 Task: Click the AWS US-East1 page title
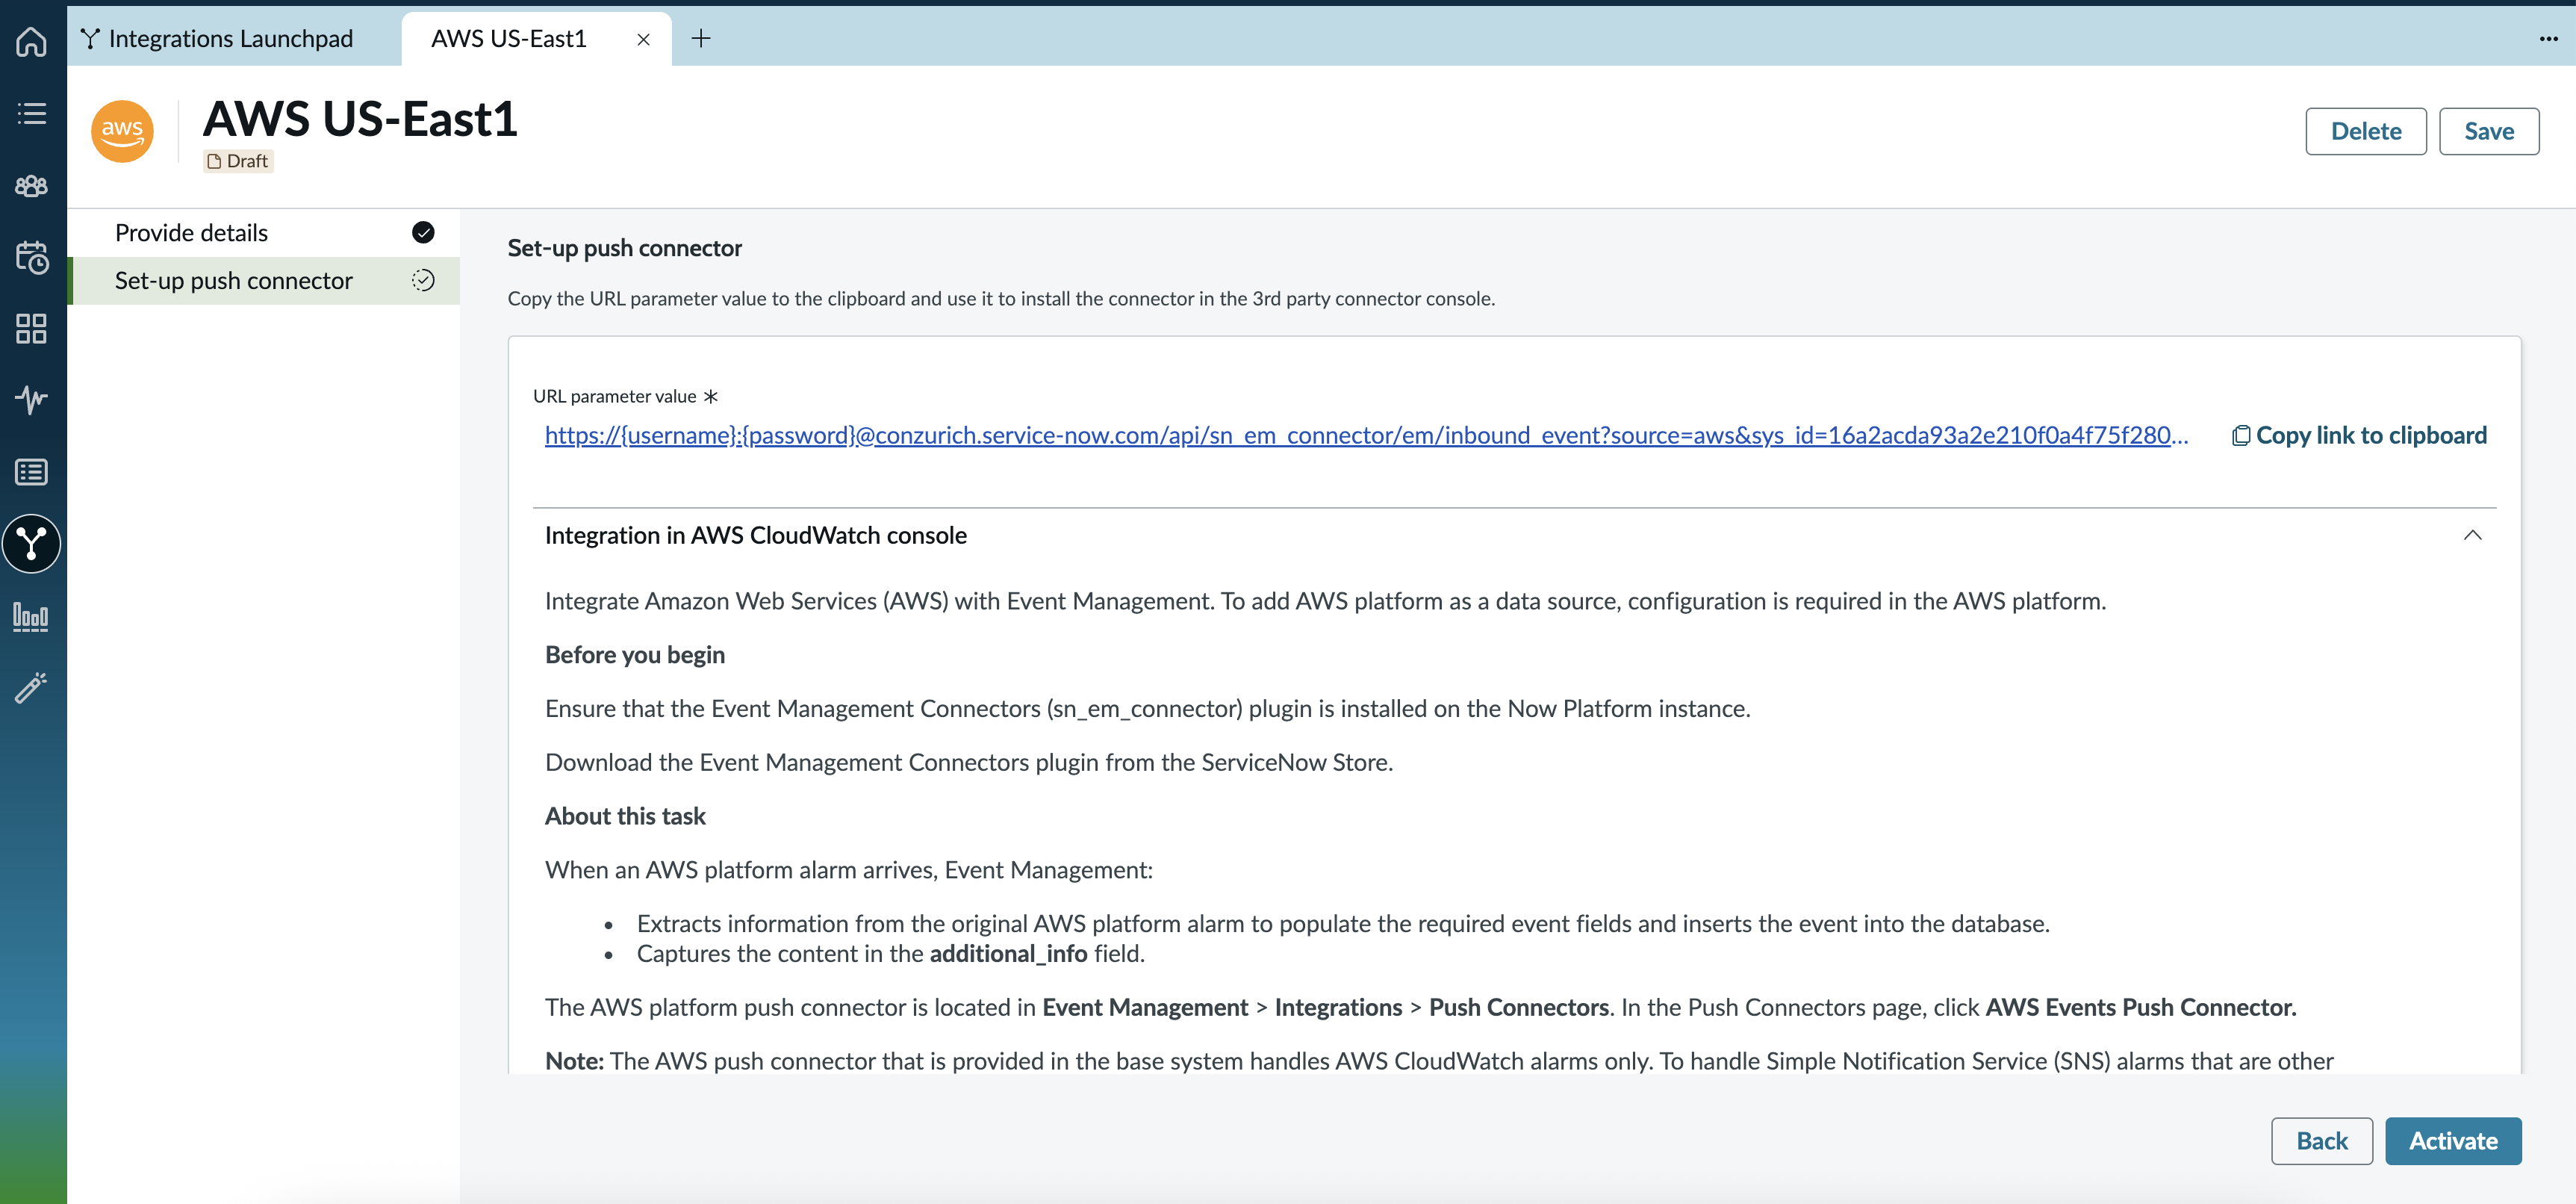(x=360, y=119)
